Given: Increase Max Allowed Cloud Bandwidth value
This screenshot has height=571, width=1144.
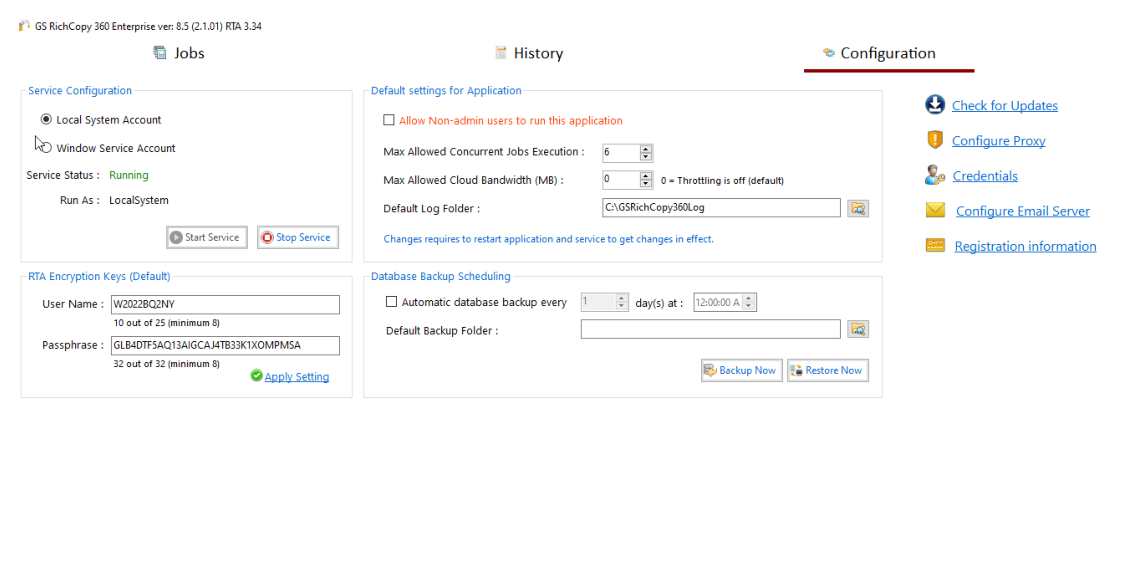Looking at the screenshot, I should [x=646, y=176].
